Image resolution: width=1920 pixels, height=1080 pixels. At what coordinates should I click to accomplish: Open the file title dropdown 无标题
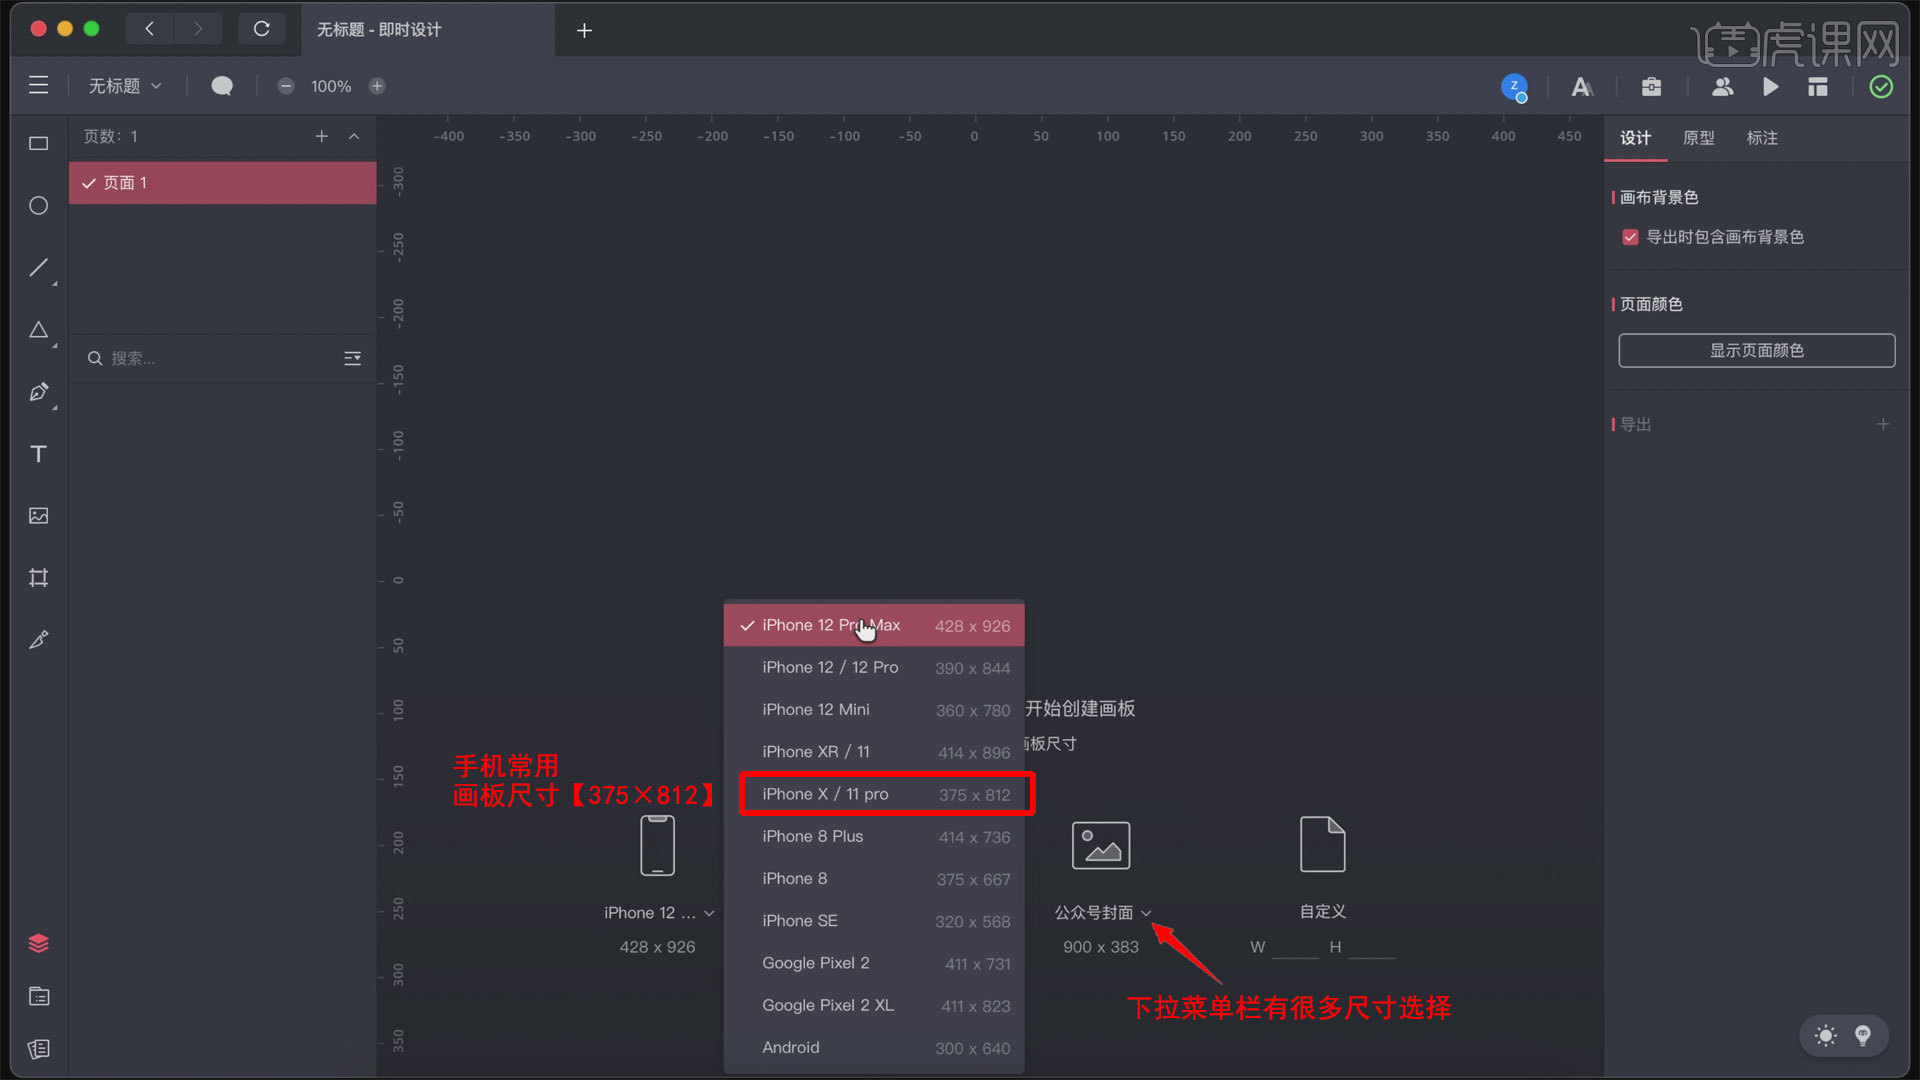(x=125, y=86)
